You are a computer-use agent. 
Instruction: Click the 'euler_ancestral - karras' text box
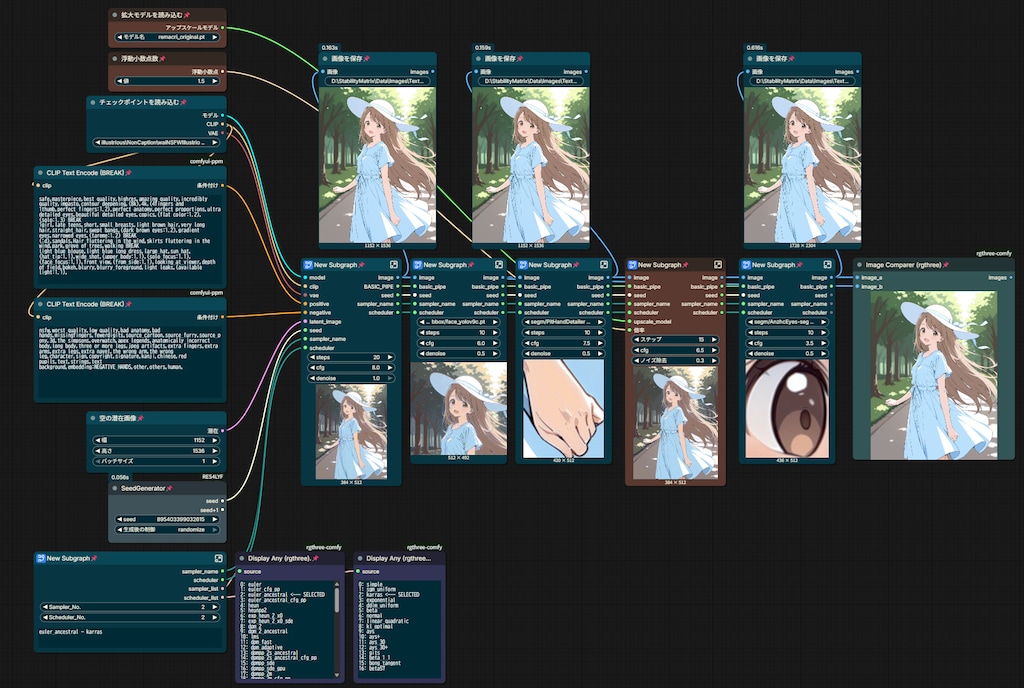click(x=130, y=638)
